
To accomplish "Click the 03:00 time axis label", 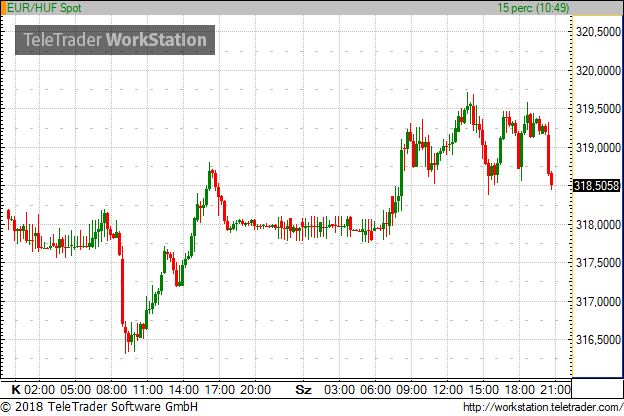I will [x=339, y=389].
